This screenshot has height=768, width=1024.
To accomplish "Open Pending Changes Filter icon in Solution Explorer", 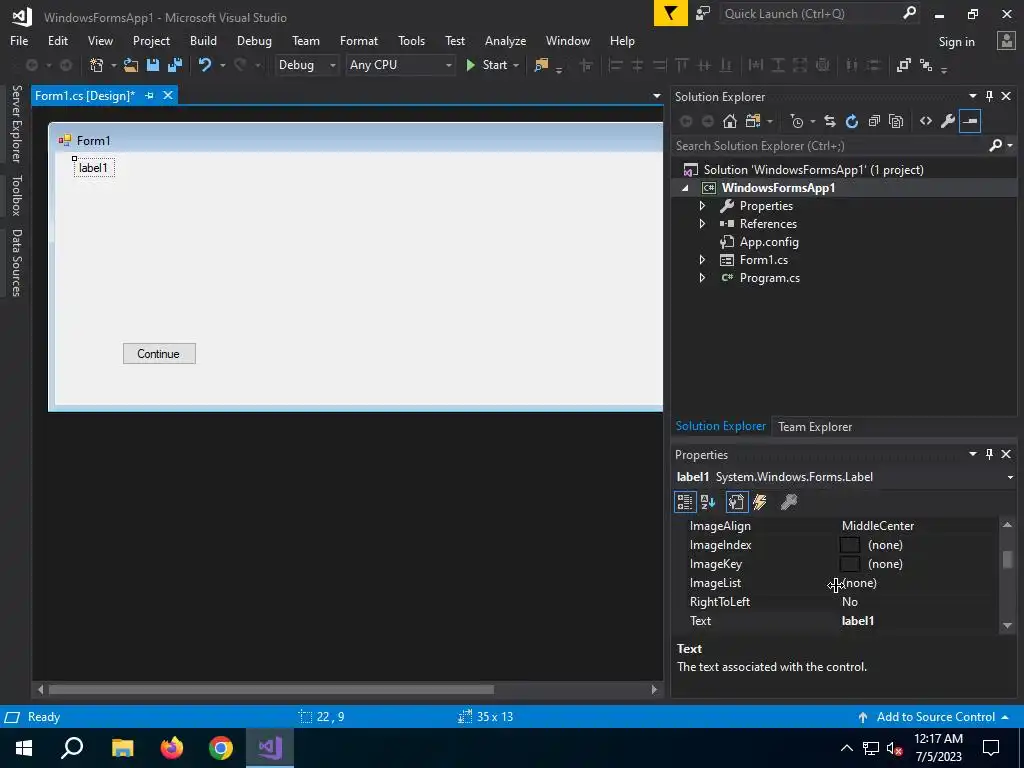I will 797,121.
